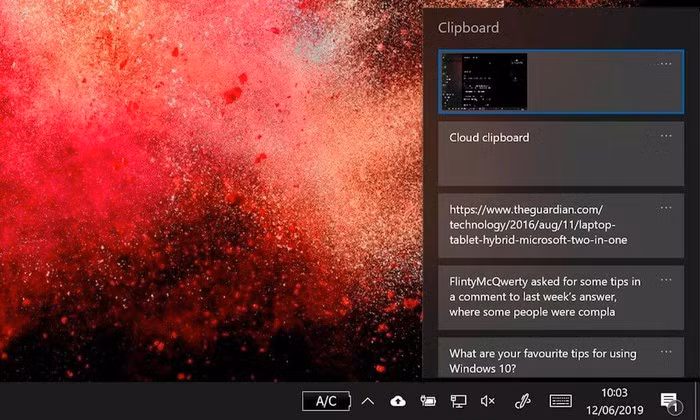The height and width of the screenshot is (420, 700).
Task: Open the A/C battery status indicator
Action: [x=326, y=401]
